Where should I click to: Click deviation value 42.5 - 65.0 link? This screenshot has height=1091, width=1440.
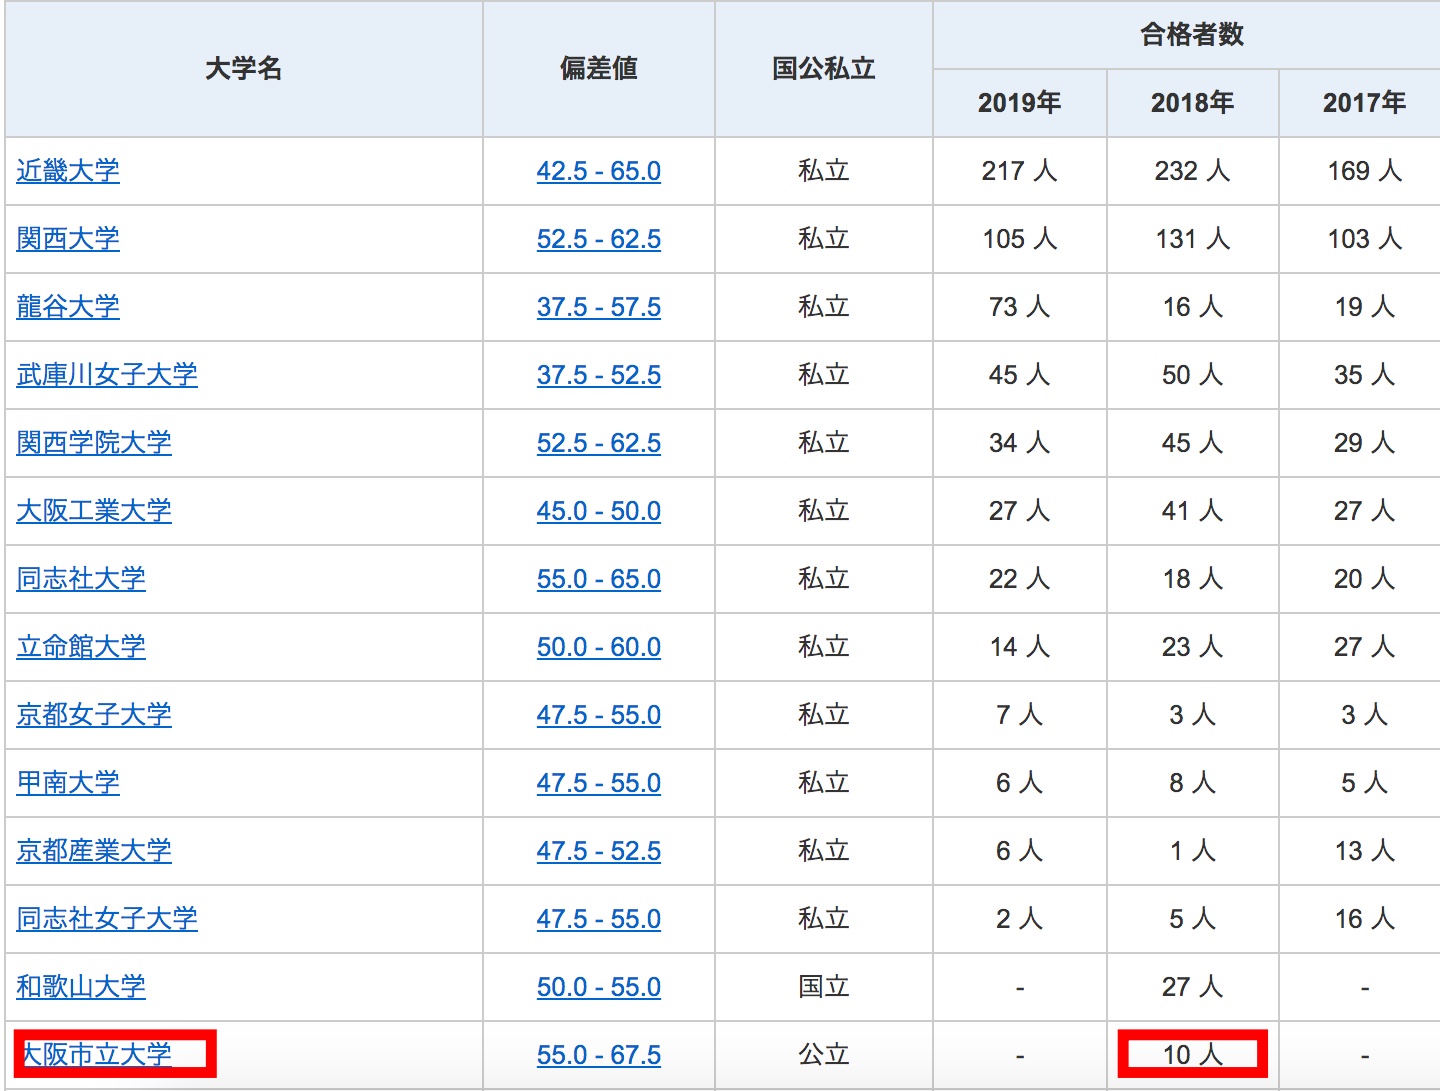click(x=599, y=171)
